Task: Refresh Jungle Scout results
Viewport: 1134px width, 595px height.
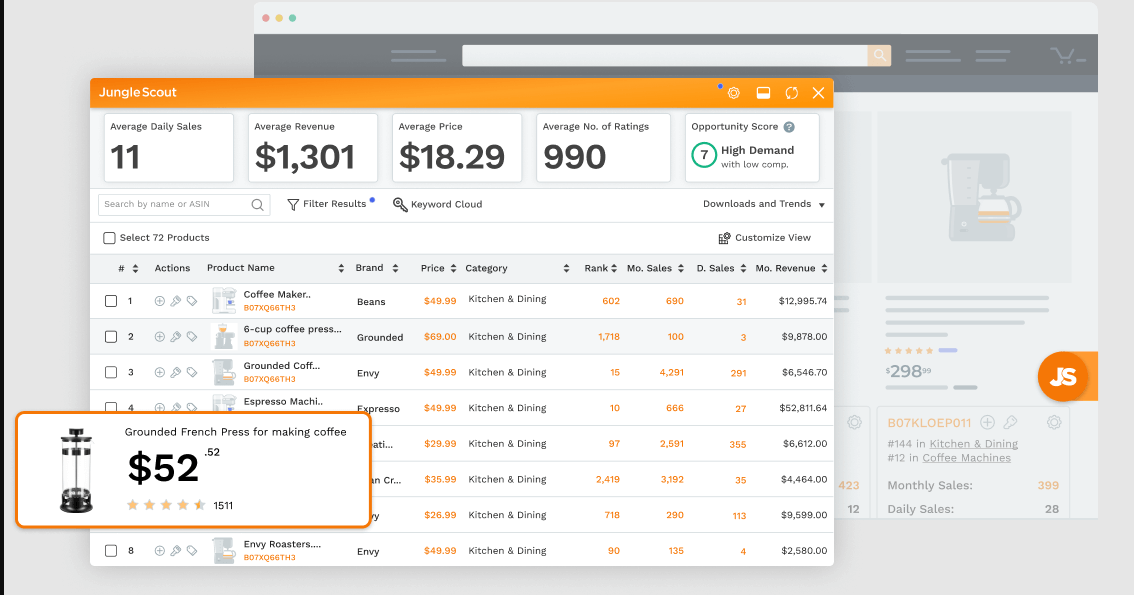Action: 792,93
